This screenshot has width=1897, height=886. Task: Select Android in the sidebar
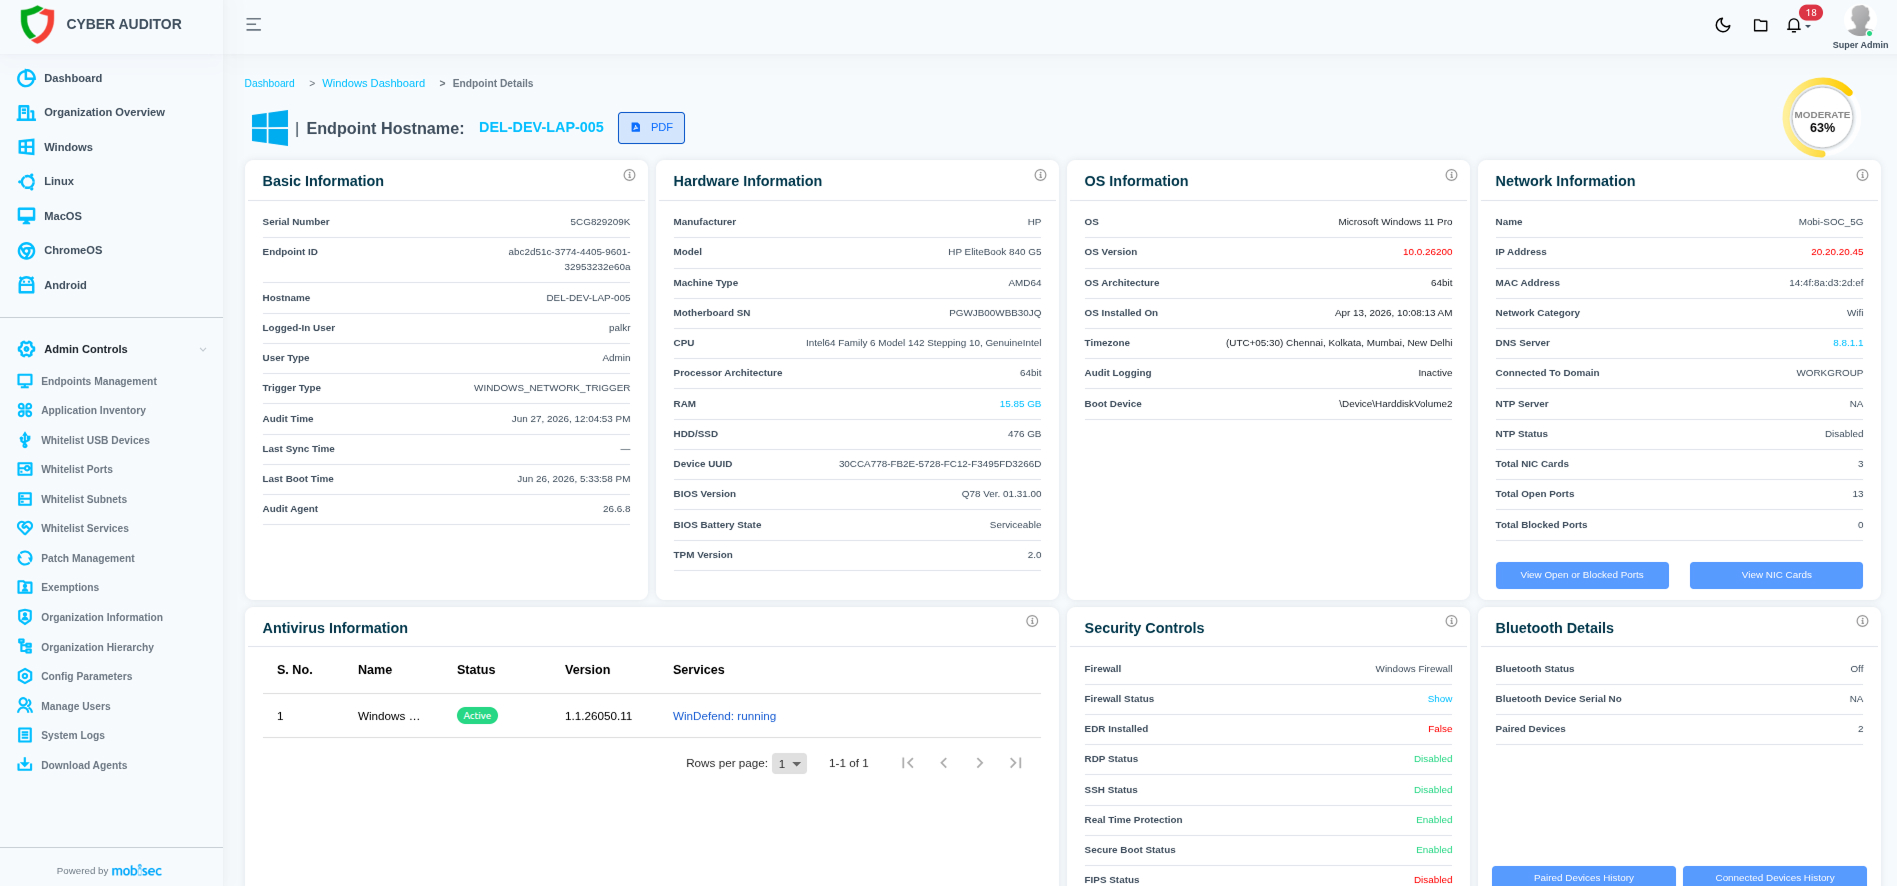65,285
